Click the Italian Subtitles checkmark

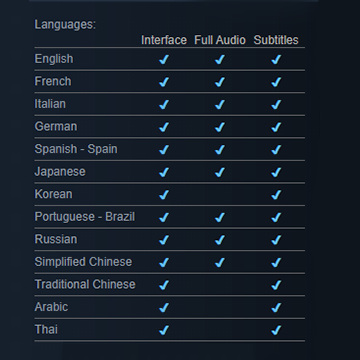click(x=276, y=105)
